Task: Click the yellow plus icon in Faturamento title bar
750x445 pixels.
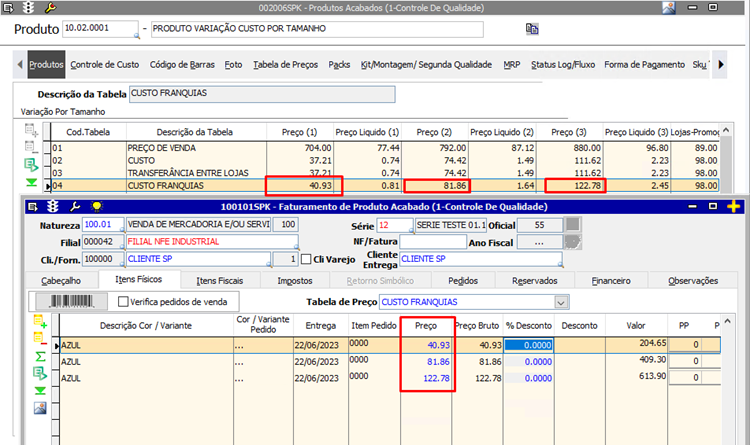Action: coord(734,206)
